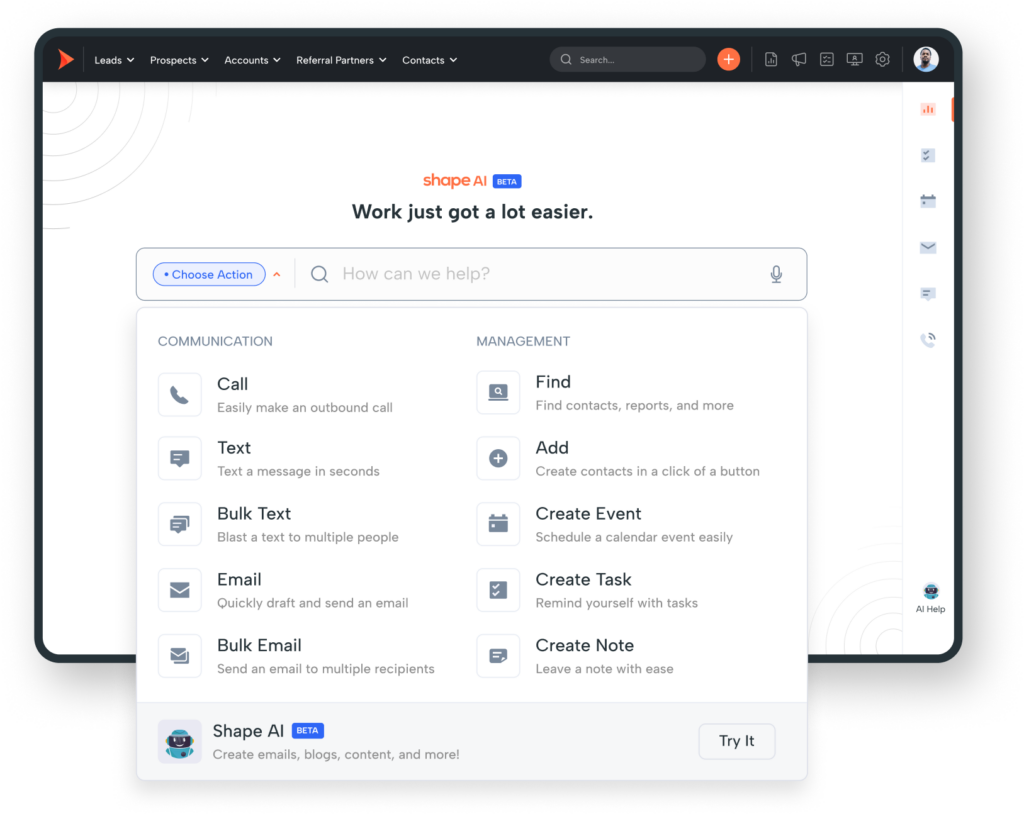Open the settings gear icon

pos(882,60)
